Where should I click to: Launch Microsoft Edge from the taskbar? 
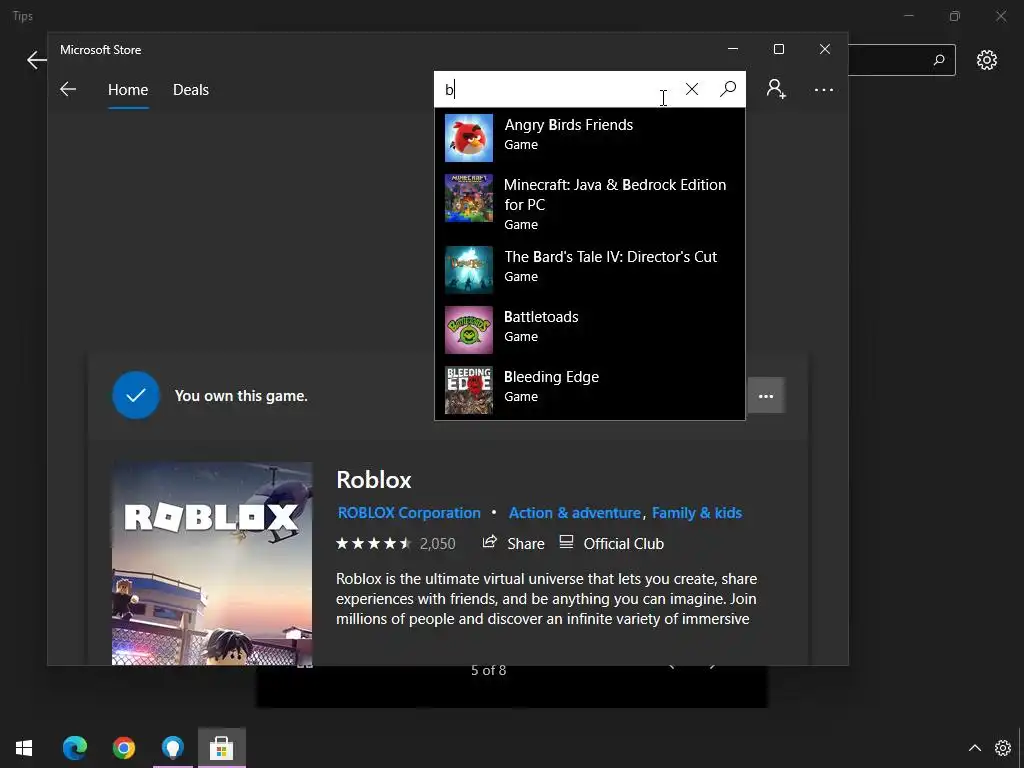pos(74,748)
